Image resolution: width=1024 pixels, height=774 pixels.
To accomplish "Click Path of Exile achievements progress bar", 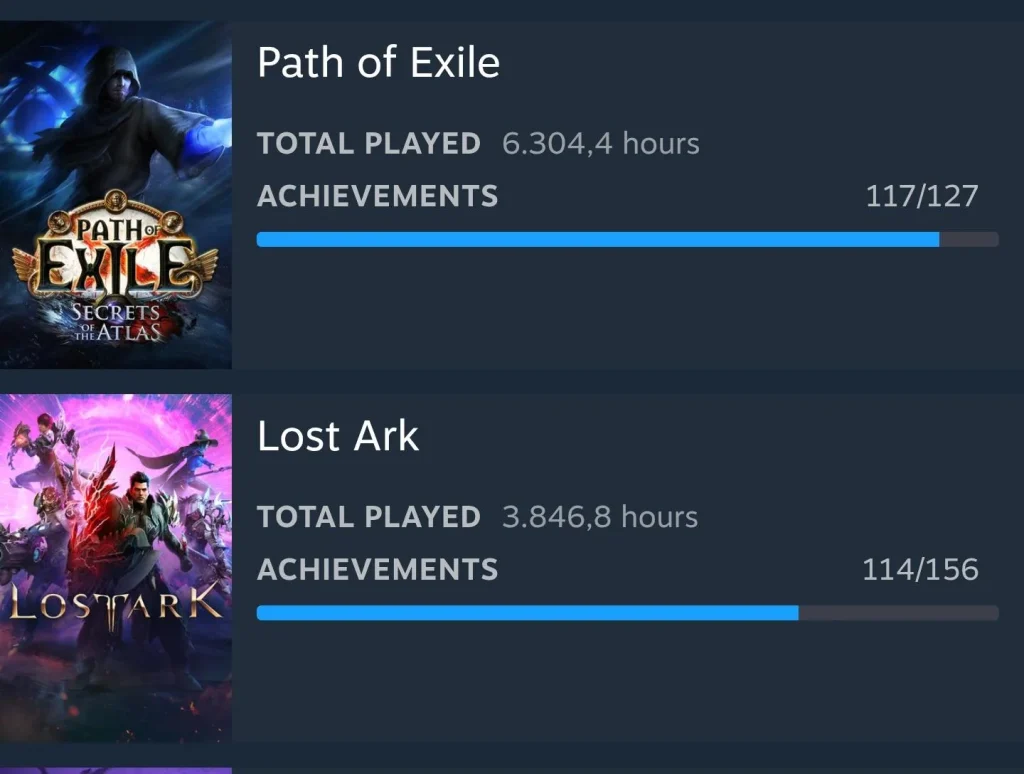I will [597, 239].
